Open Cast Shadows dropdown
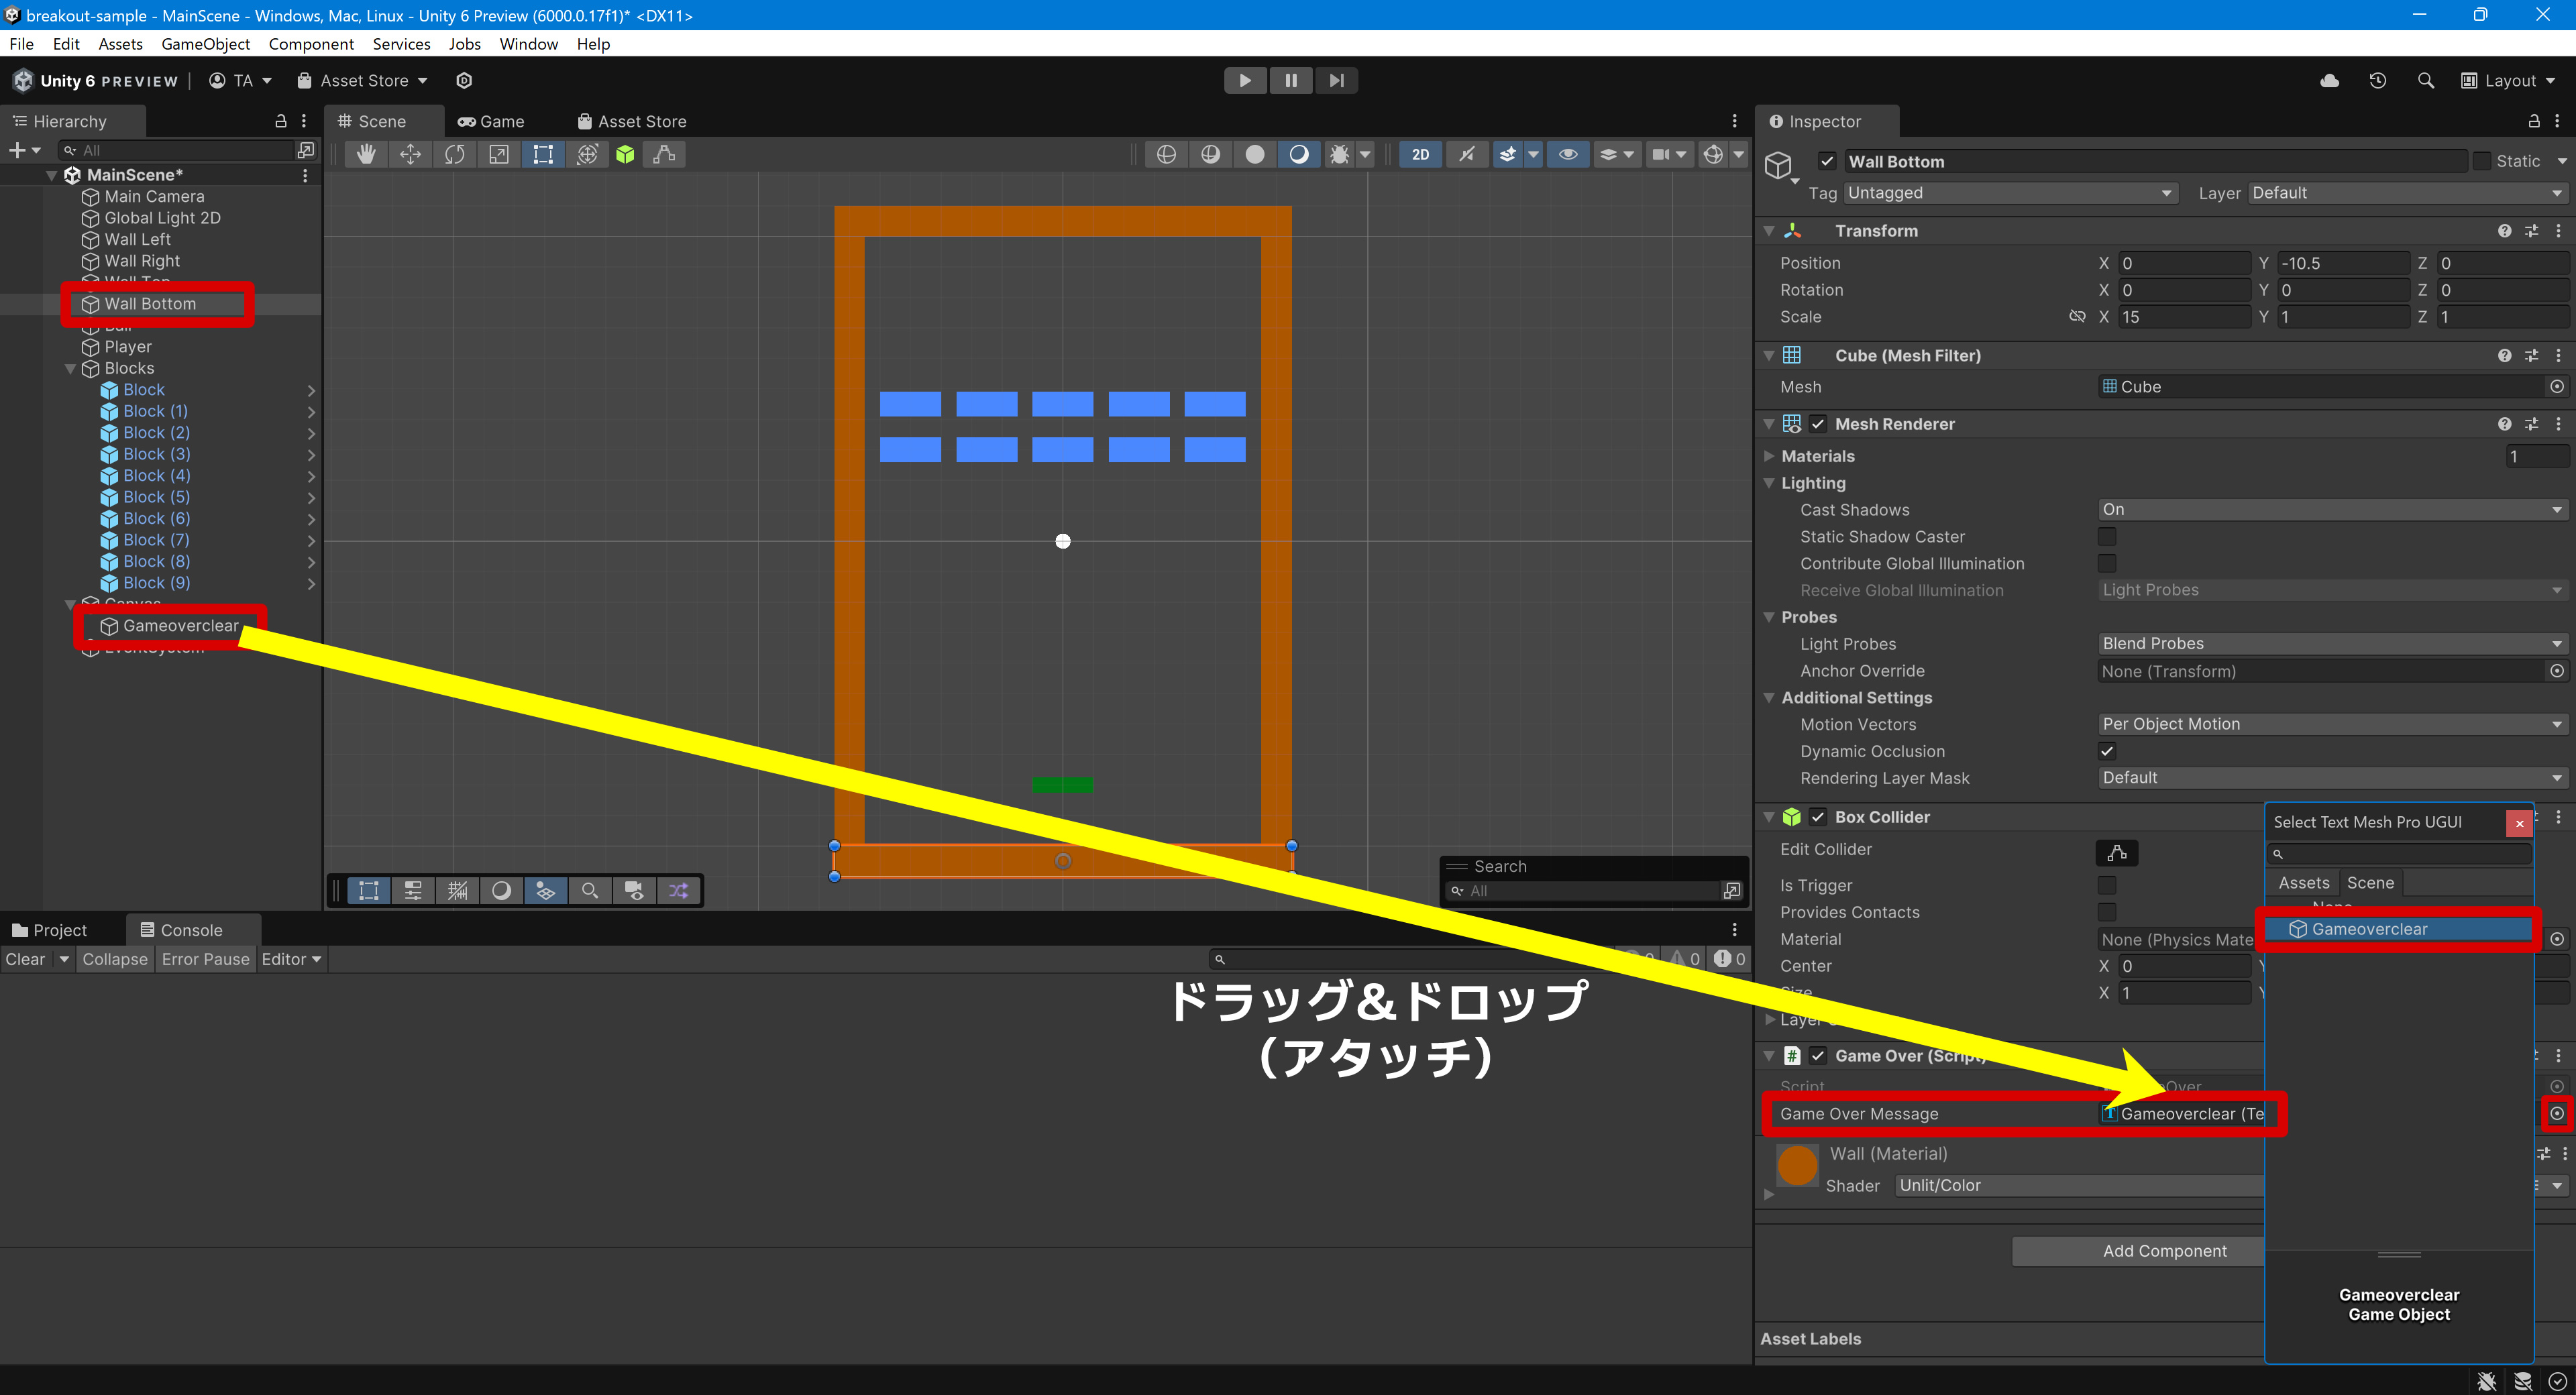The image size is (2576, 1395). [2332, 510]
